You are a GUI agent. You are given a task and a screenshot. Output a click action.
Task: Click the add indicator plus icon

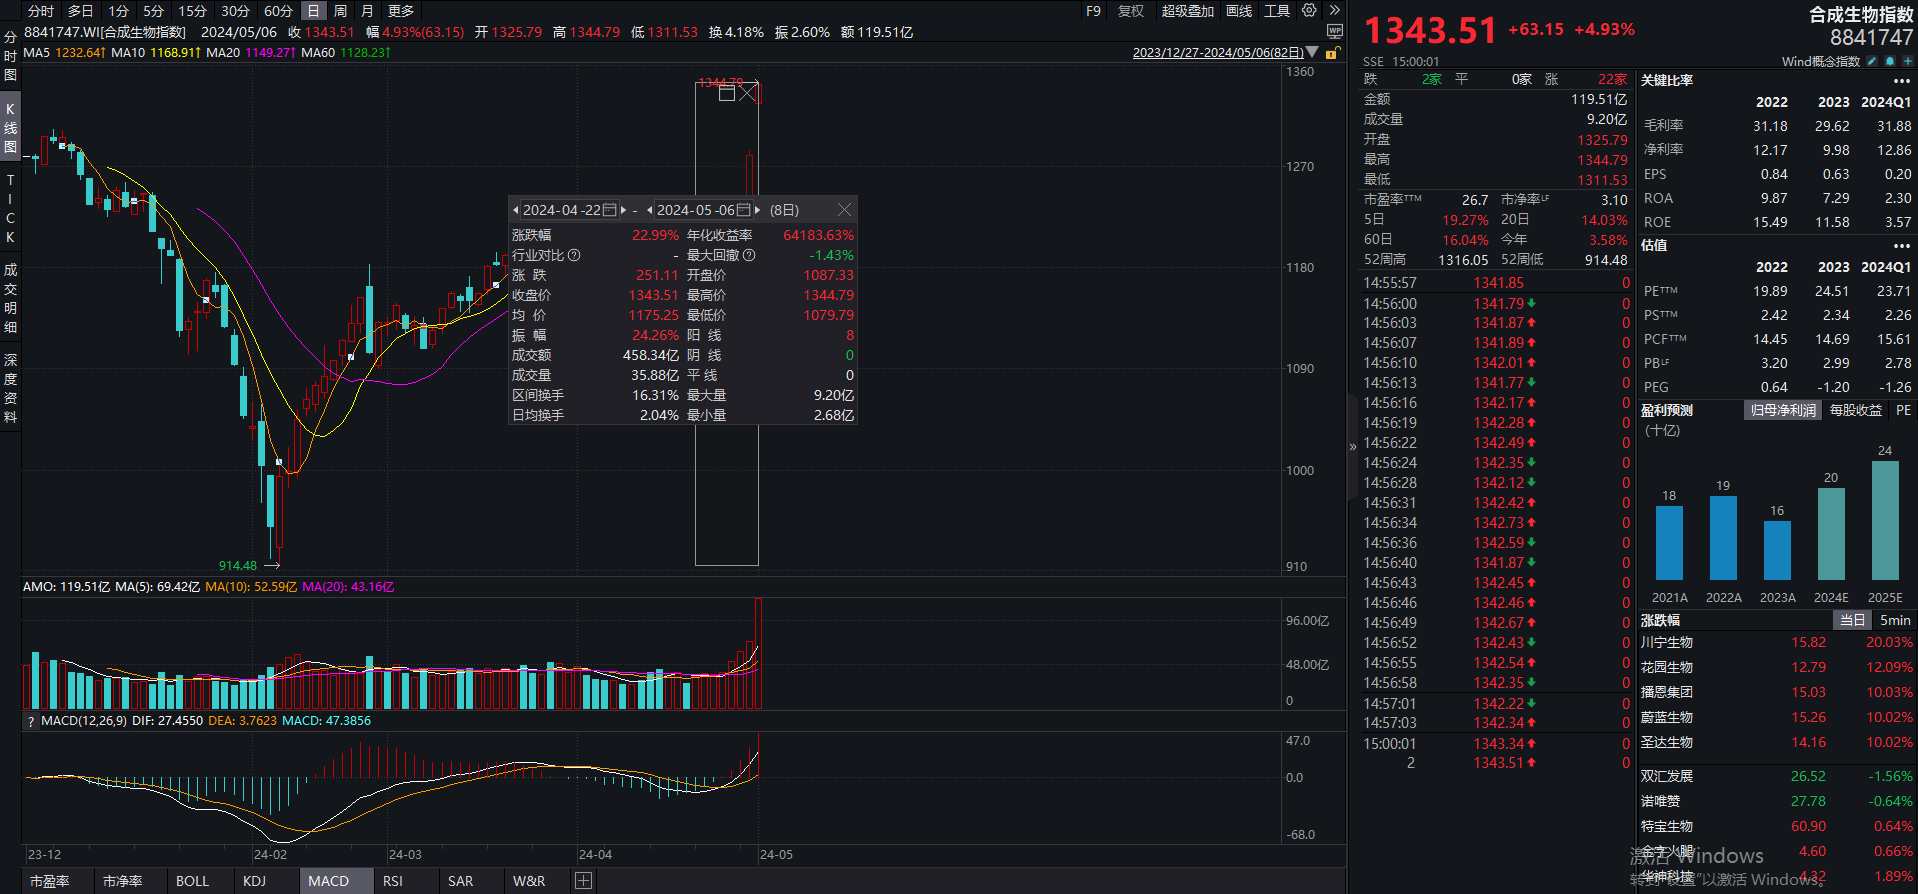click(x=584, y=881)
